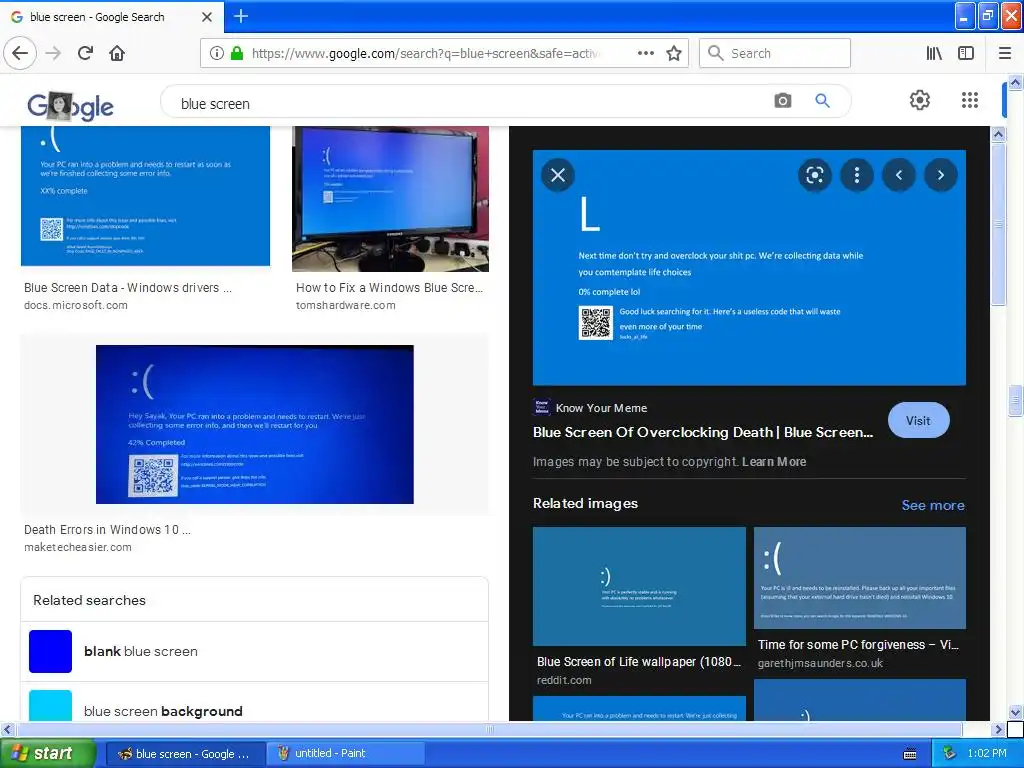Click horizontal scrollbar left arrow
1024x768 pixels.
7,729
